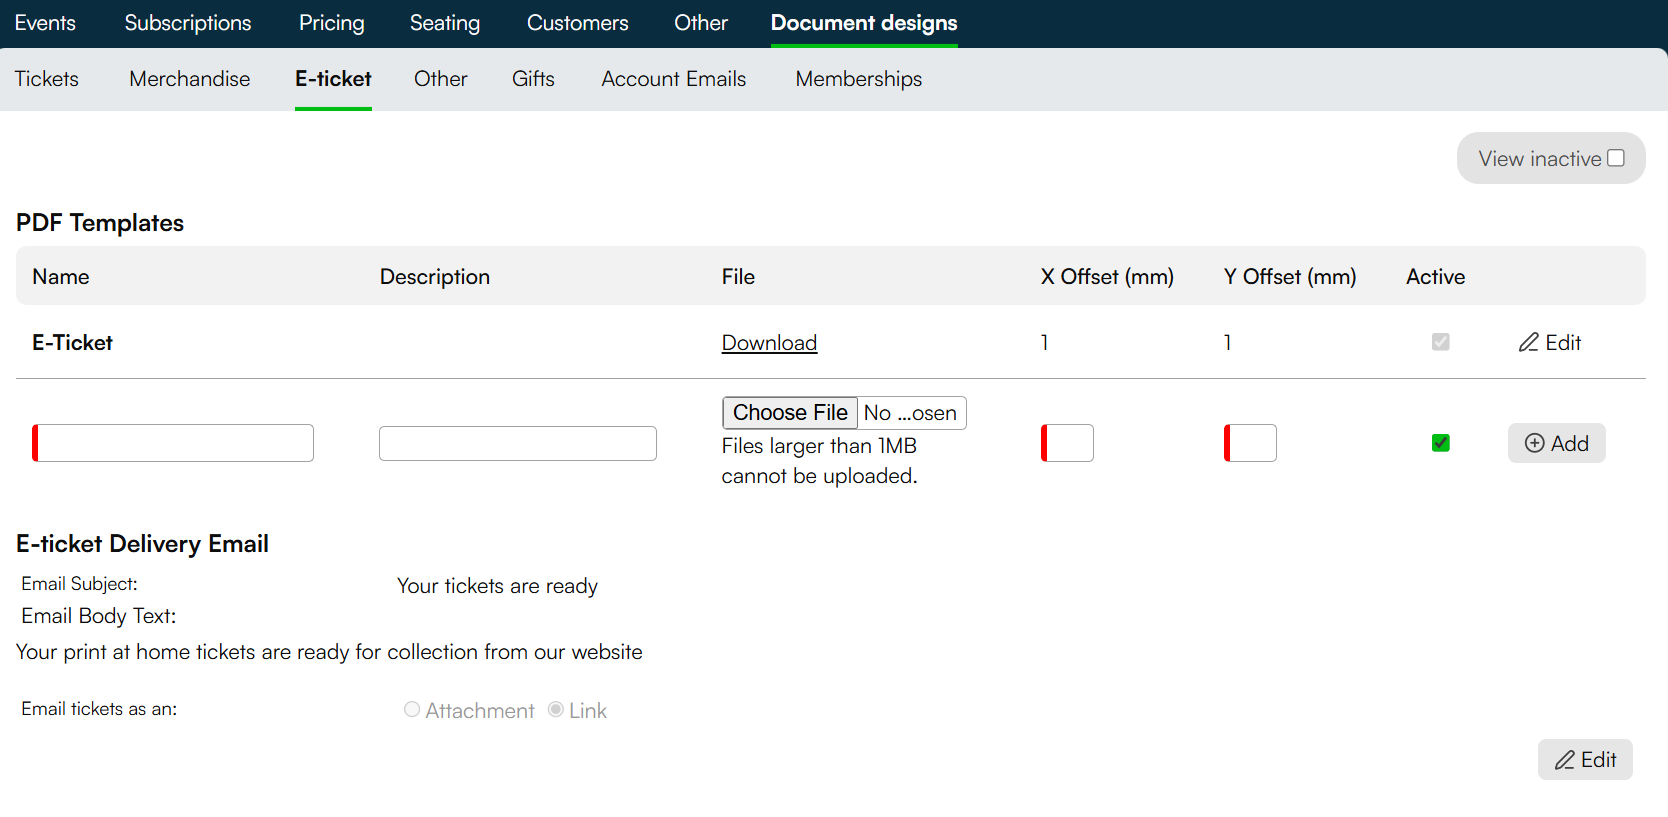Viewport: 1668px width, 817px height.
Task: Click the 'Email Subject:' label
Action: tap(79, 584)
